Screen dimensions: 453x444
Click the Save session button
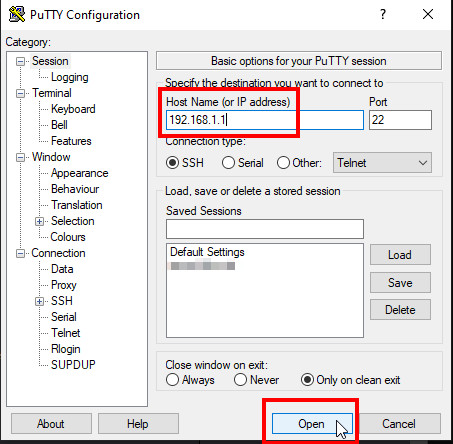coord(400,283)
